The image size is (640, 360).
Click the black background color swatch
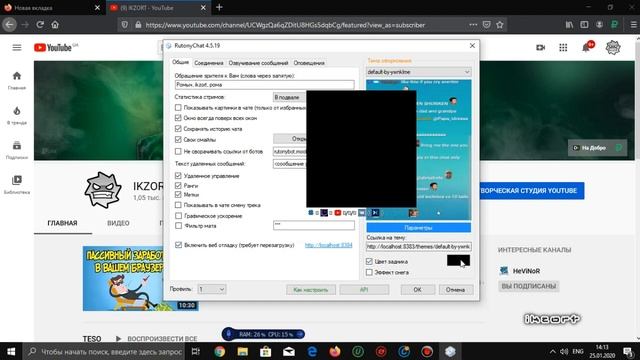458,260
